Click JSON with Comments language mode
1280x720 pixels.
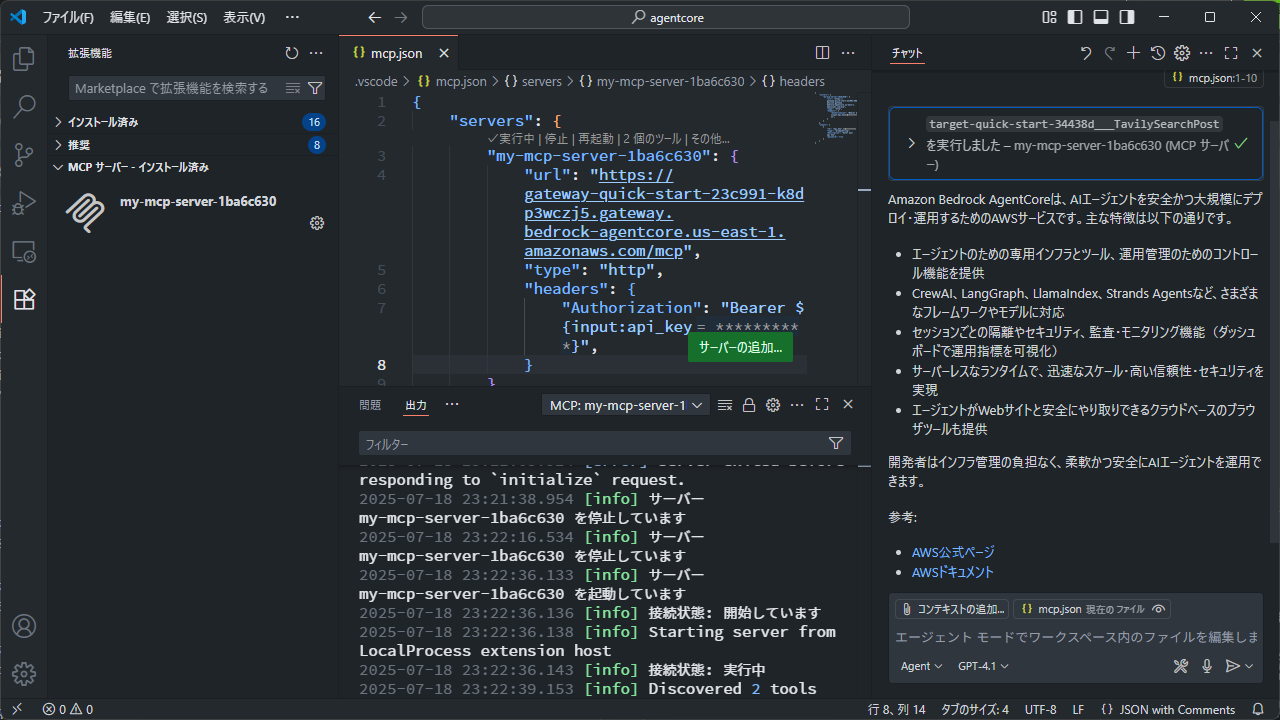pos(1177,710)
